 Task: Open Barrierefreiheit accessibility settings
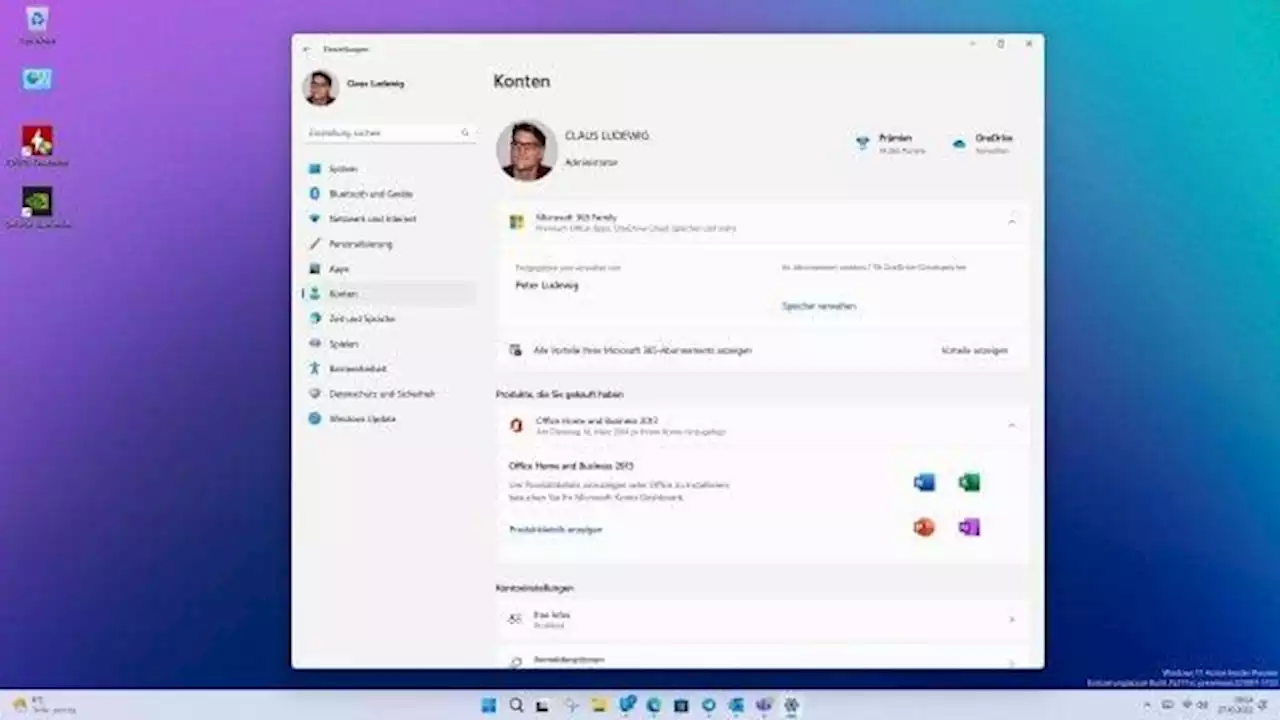388,369
